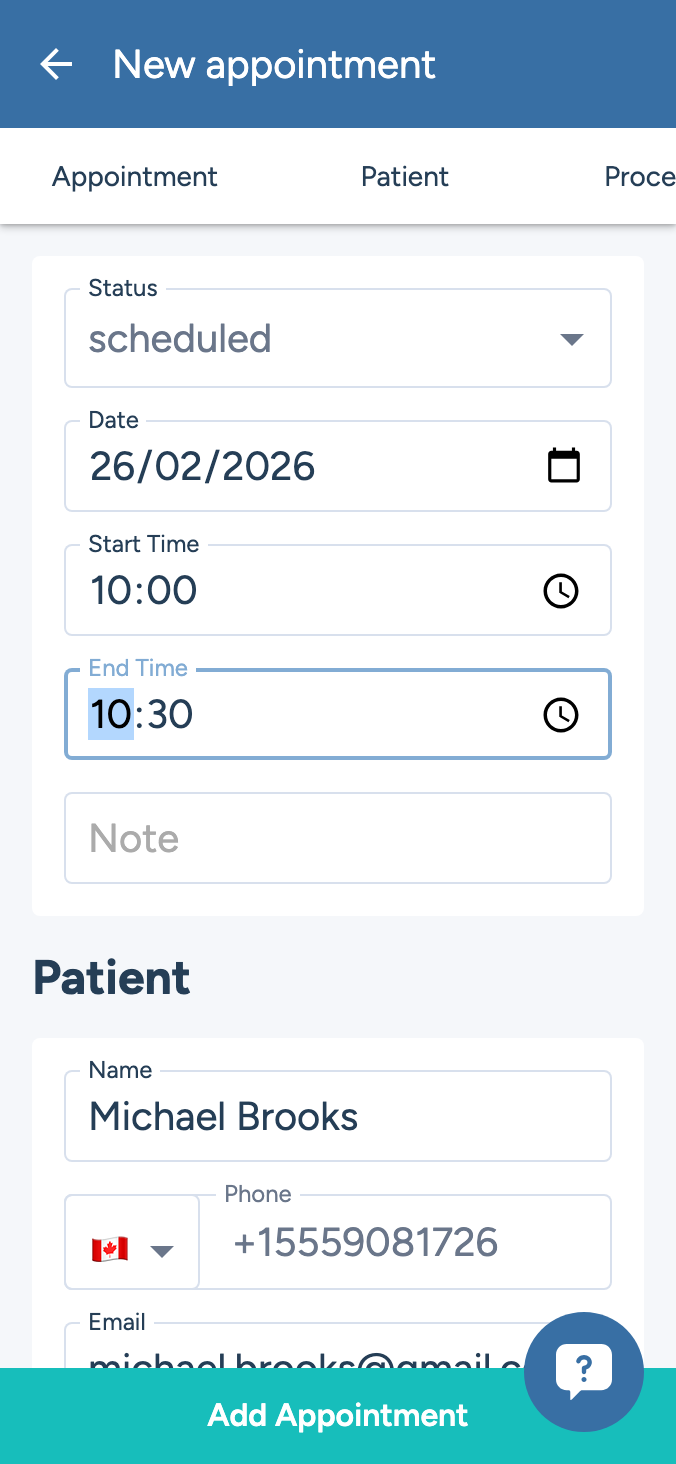Open the country code arrow beside flag
The image size is (676, 1464).
(161, 1250)
